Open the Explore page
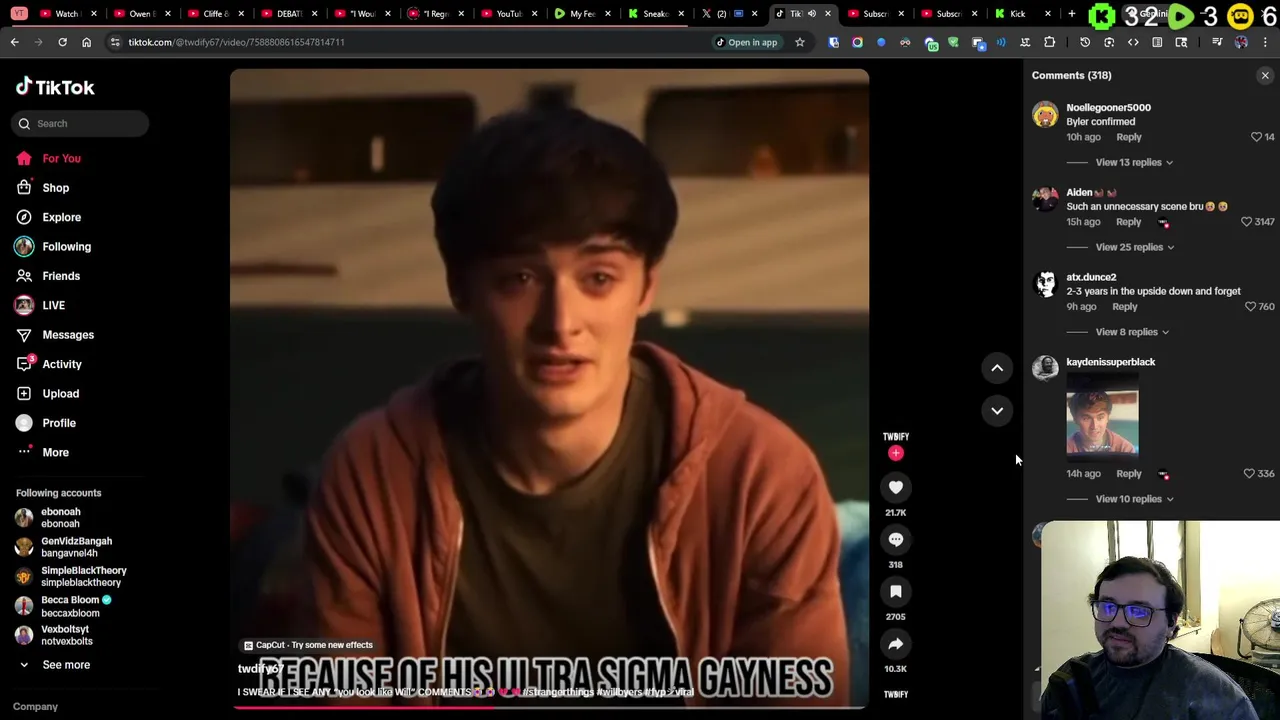The width and height of the screenshot is (1280, 720). click(61, 217)
